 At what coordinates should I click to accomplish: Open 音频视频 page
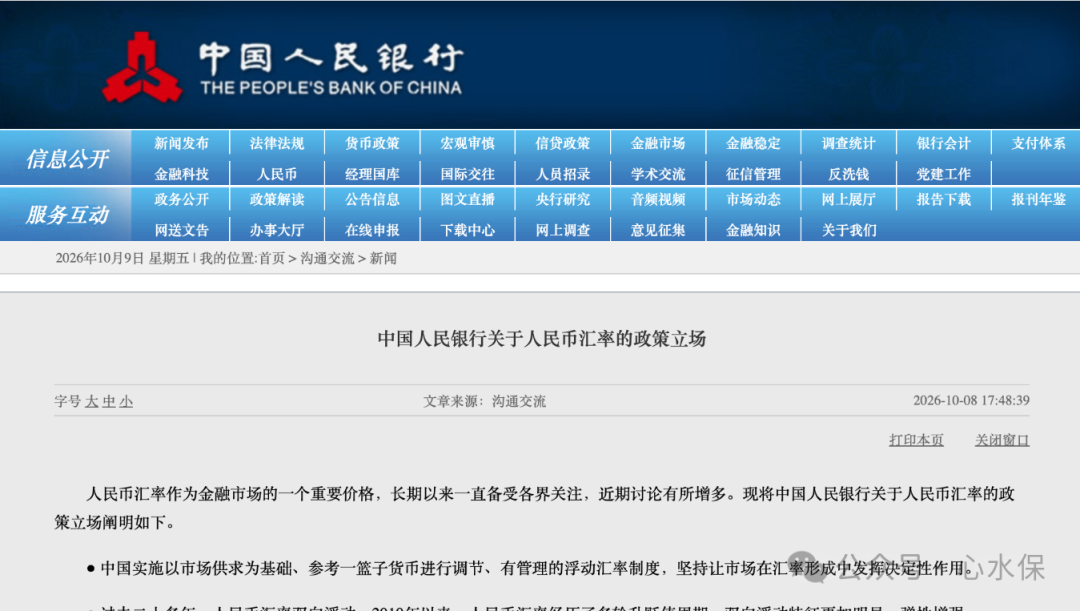658,199
